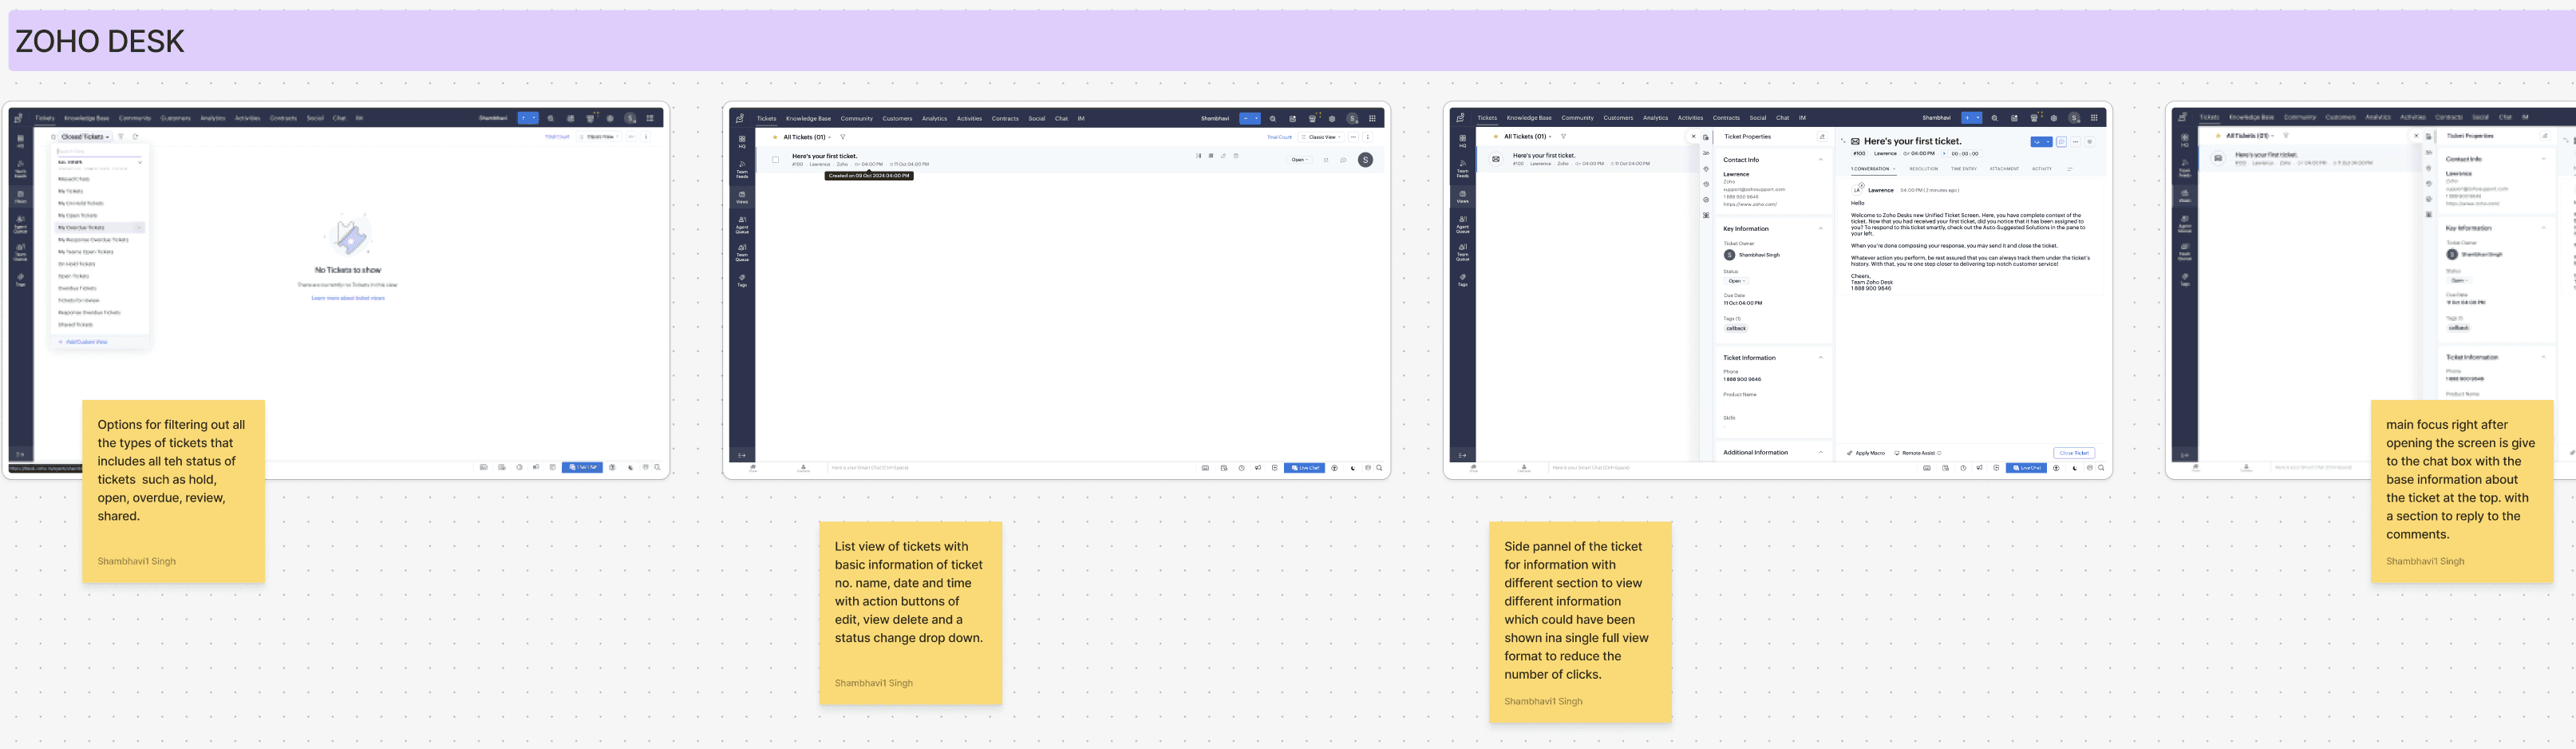Click comment bubble icon on ticket row
The width and height of the screenshot is (2576, 749).
(1343, 160)
